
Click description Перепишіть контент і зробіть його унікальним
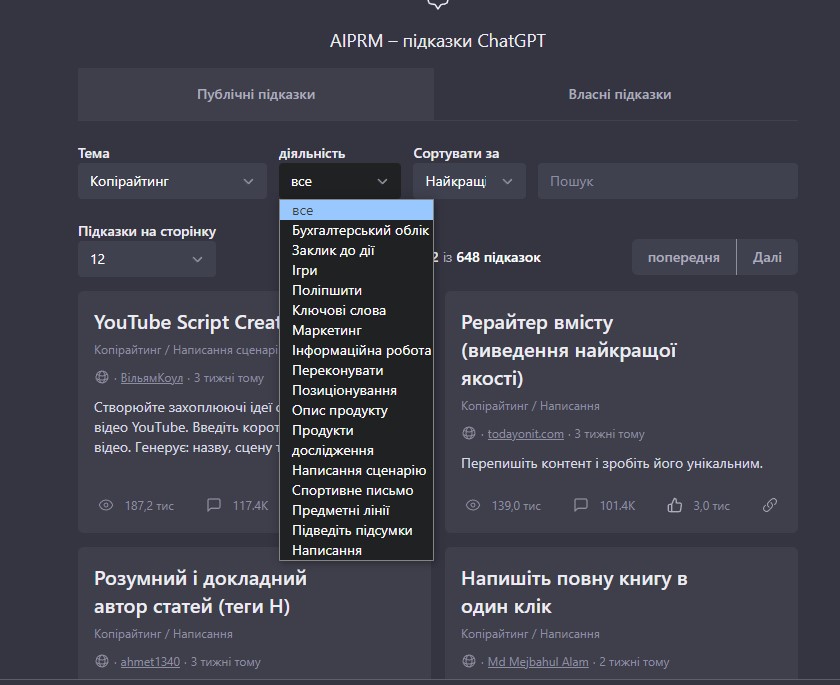612,463
